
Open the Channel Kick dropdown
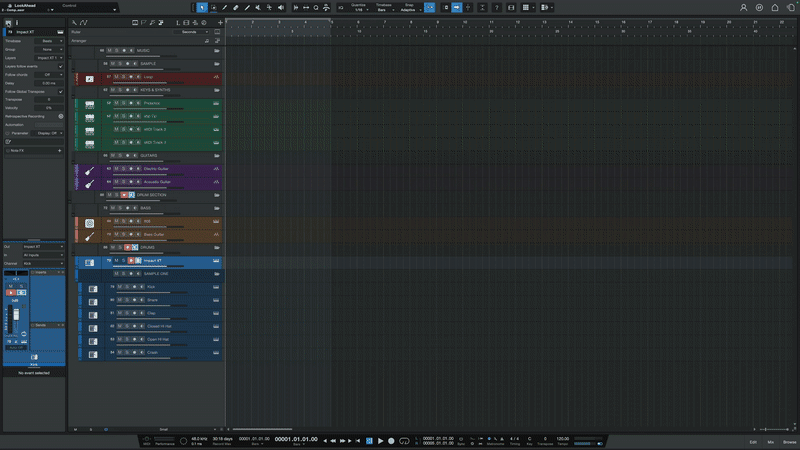(x=43, y=263)
